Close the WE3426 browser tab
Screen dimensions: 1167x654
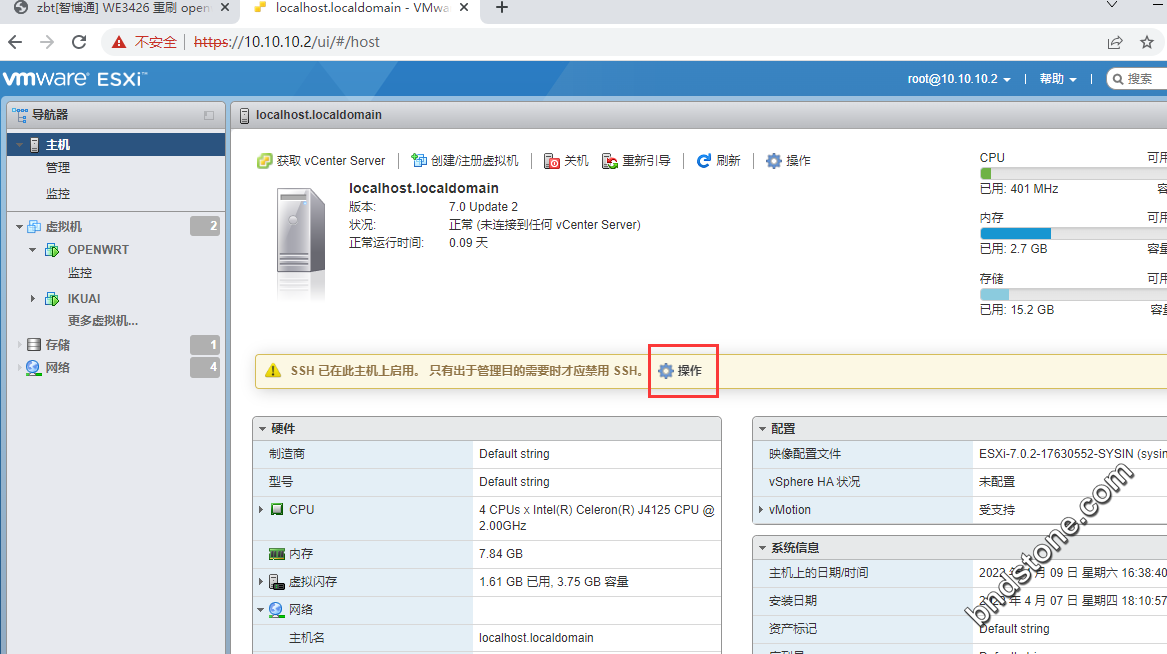coord(225,8)
